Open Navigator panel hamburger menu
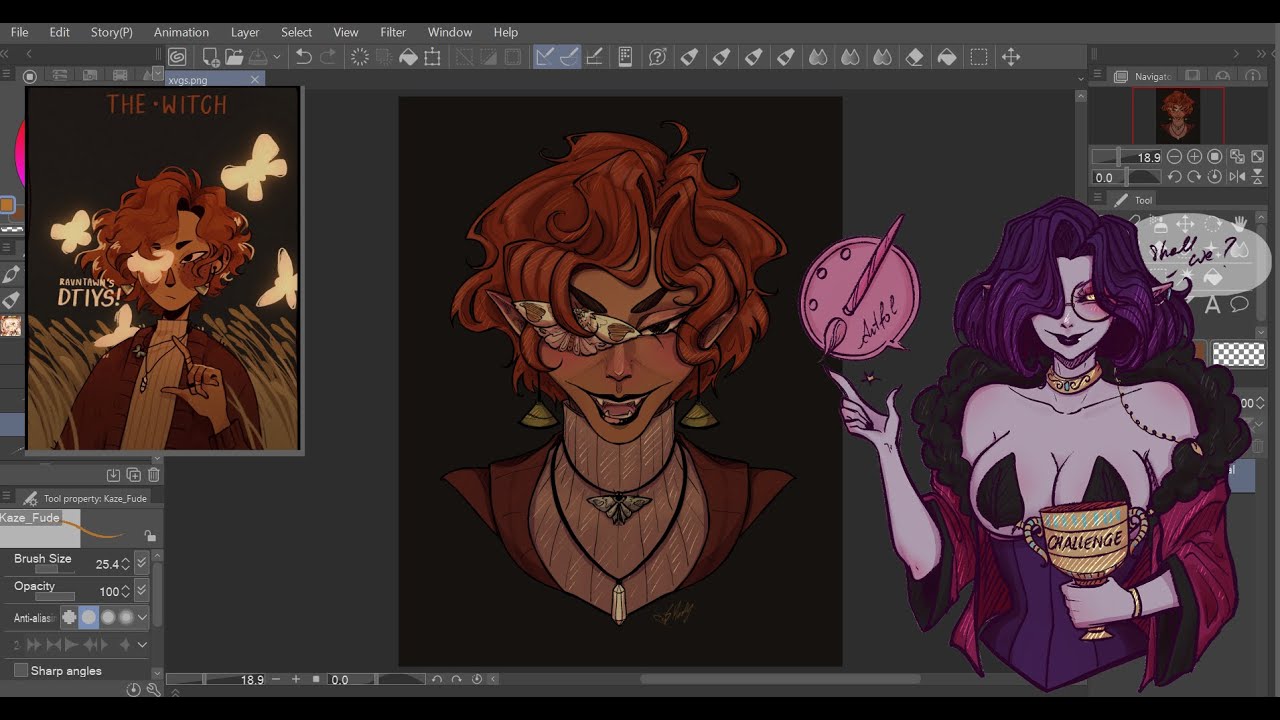 [1097, 76]
